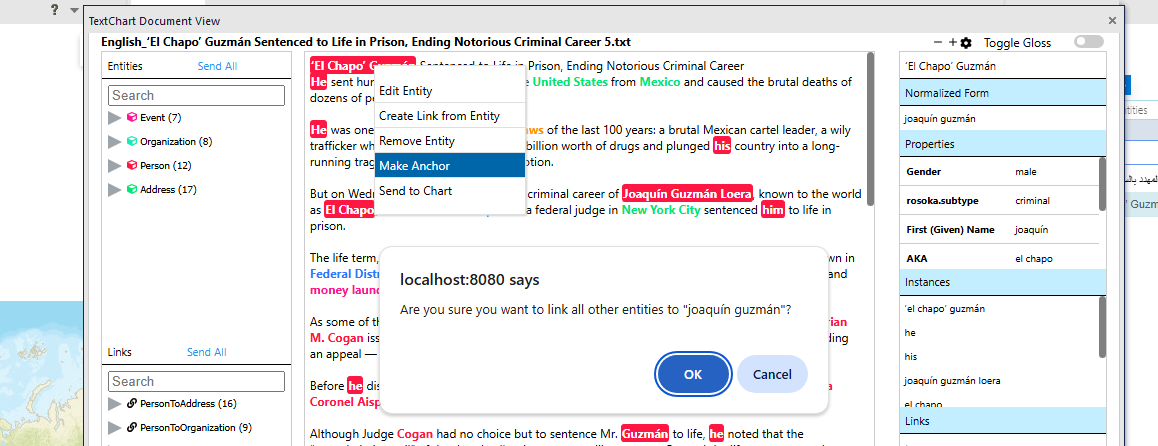
Task: Click Send All next to Entities
Action: tap(217, 67)
